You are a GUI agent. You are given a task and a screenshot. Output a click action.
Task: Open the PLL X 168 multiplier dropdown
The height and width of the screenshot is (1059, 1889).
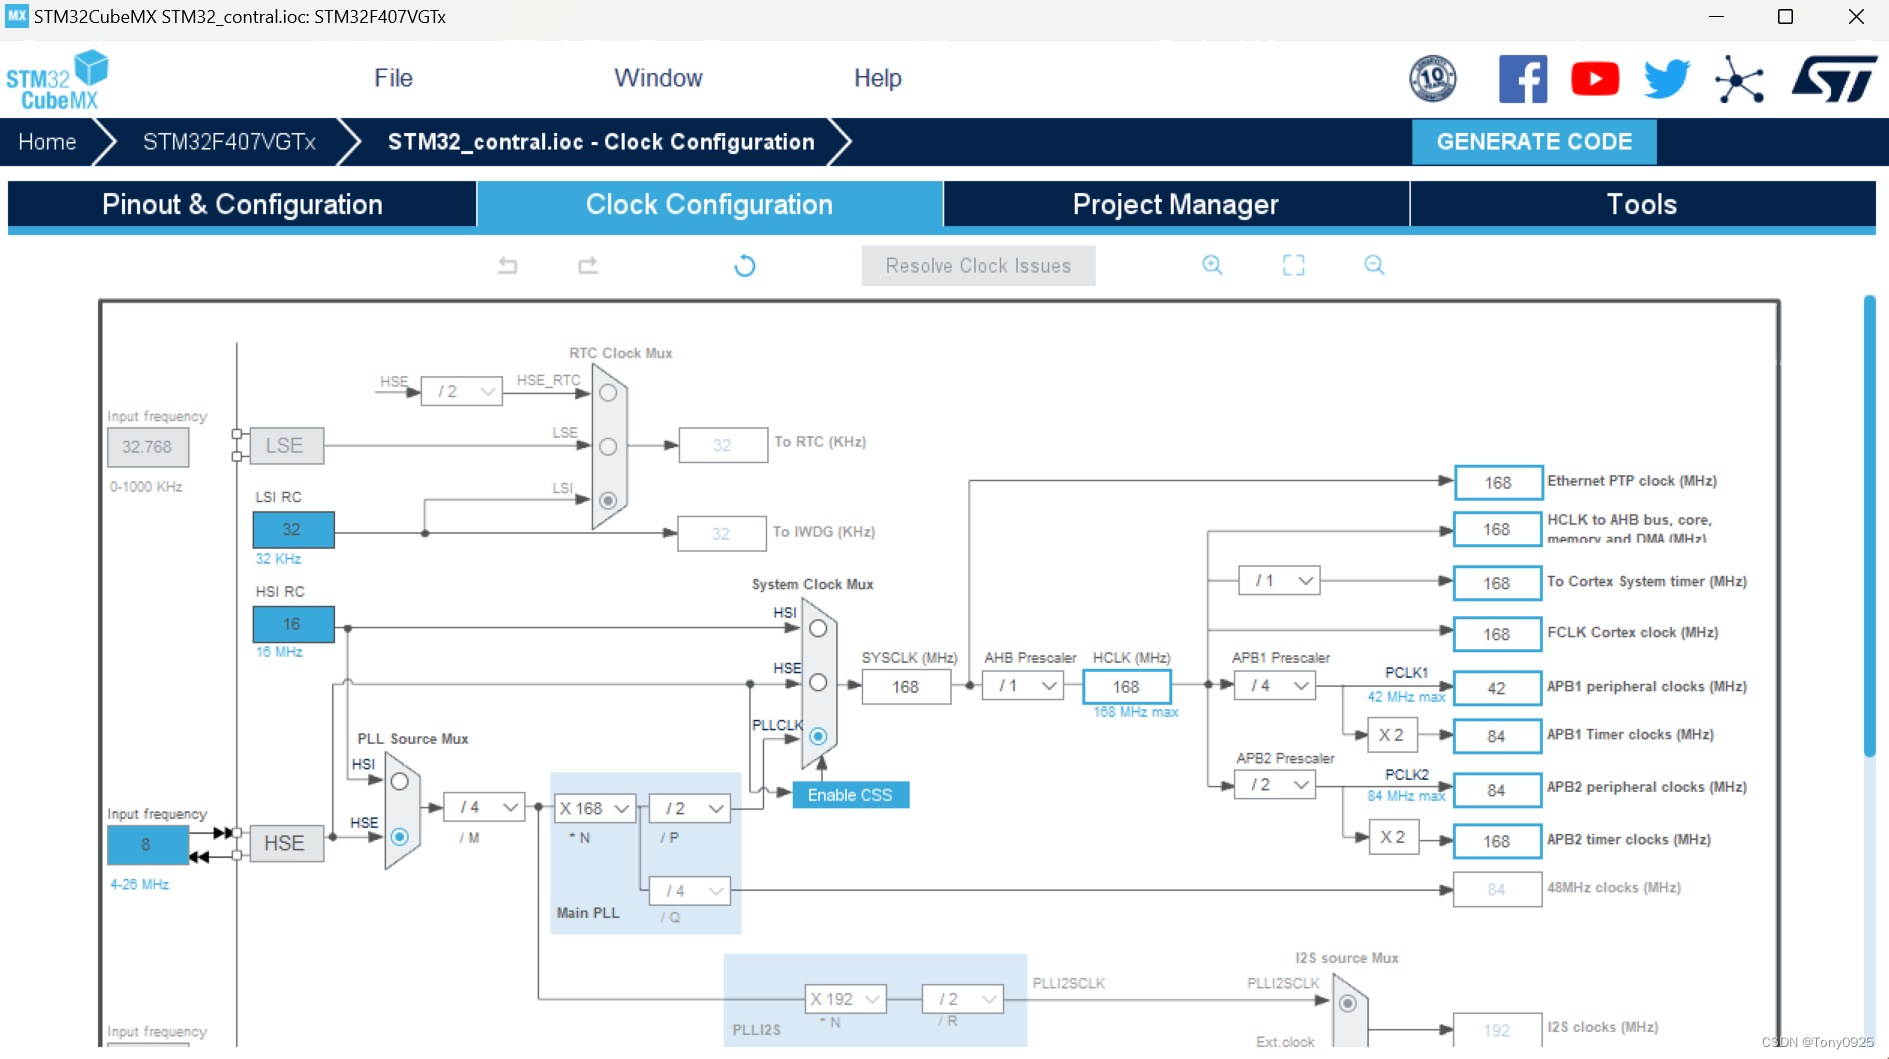(x=595, y=808)
